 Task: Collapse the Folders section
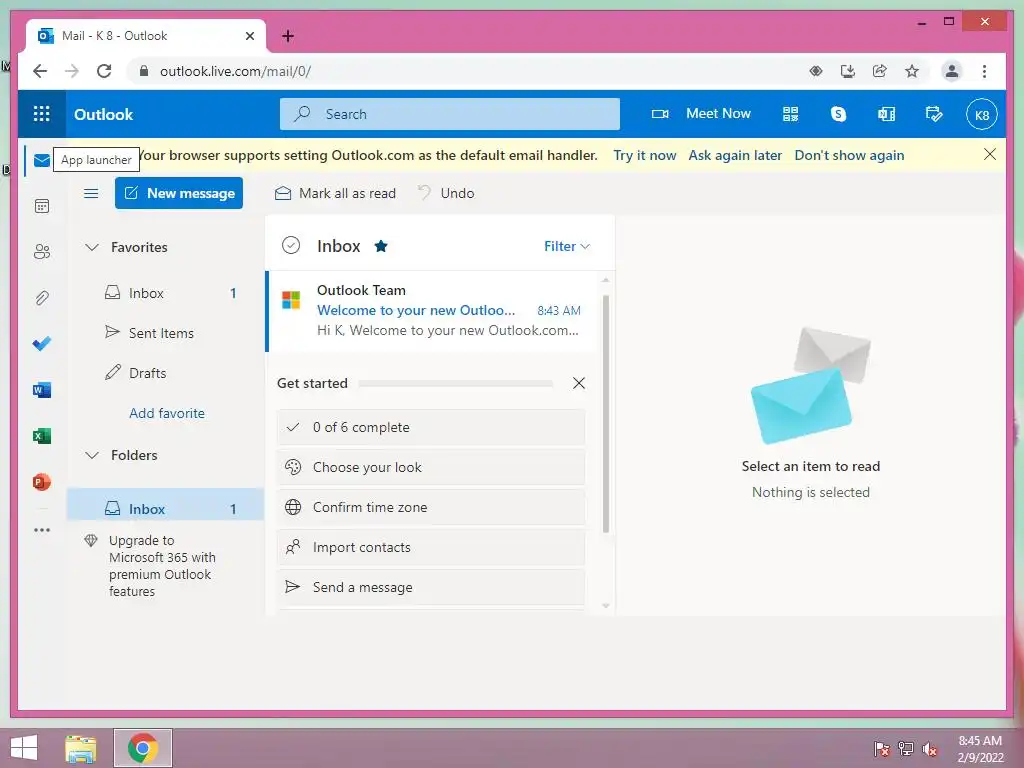pos(92,455)
